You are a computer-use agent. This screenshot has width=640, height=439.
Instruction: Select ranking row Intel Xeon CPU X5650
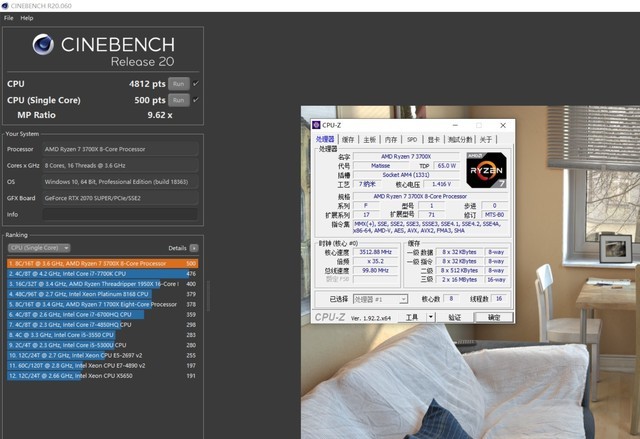[102, 376]
